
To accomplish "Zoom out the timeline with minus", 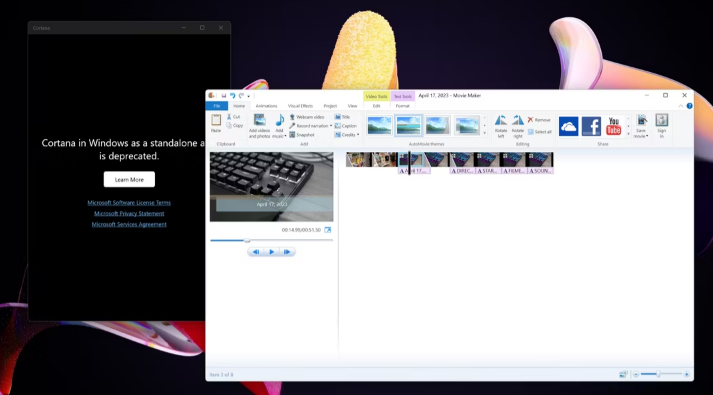I will [x=636, y=375].
